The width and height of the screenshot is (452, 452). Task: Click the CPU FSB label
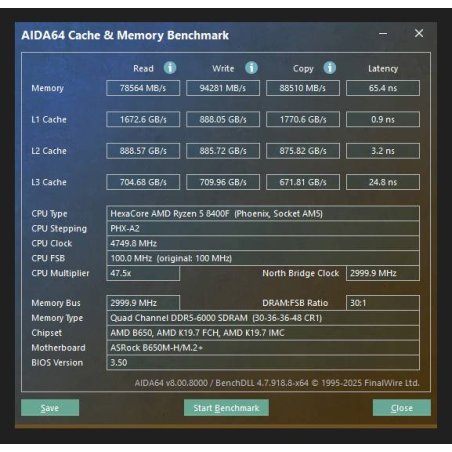tap(48, 258)
